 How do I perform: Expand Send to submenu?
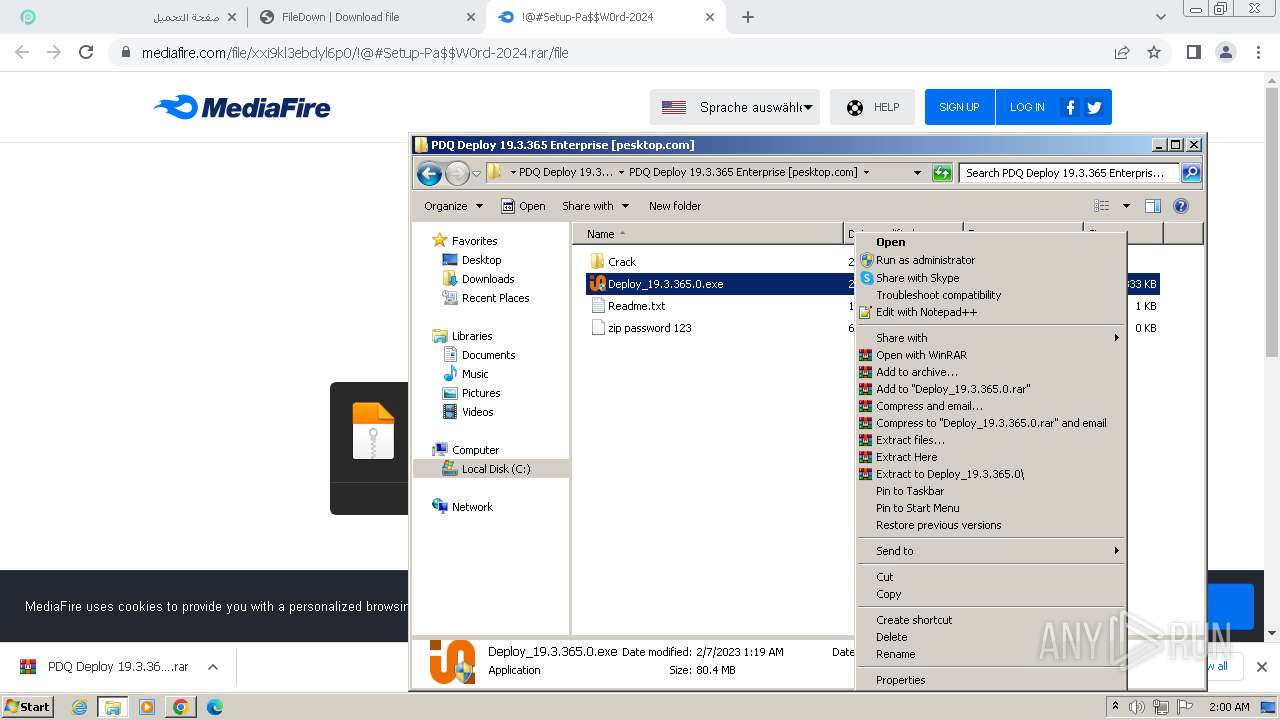click(990, 551)
